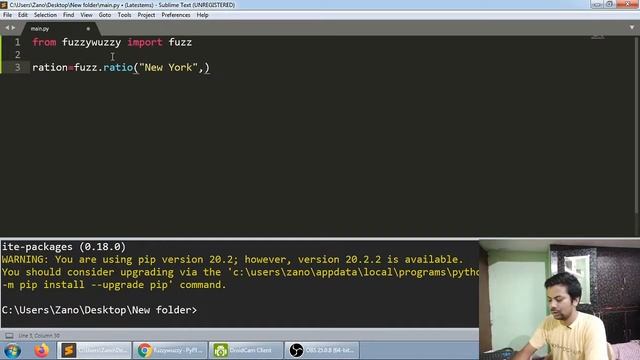Toggle the side bar icon in status bar
Screen dimensions: 640x360
9,336
